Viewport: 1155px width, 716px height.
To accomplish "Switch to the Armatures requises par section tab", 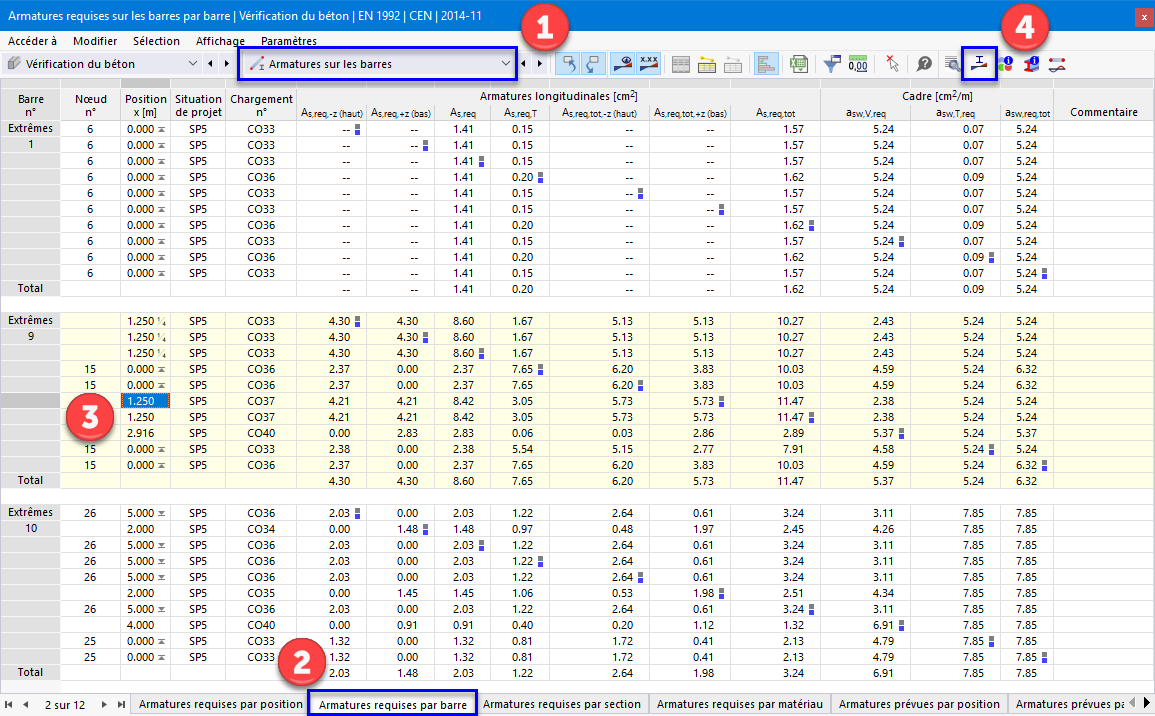I will (562, 704).
